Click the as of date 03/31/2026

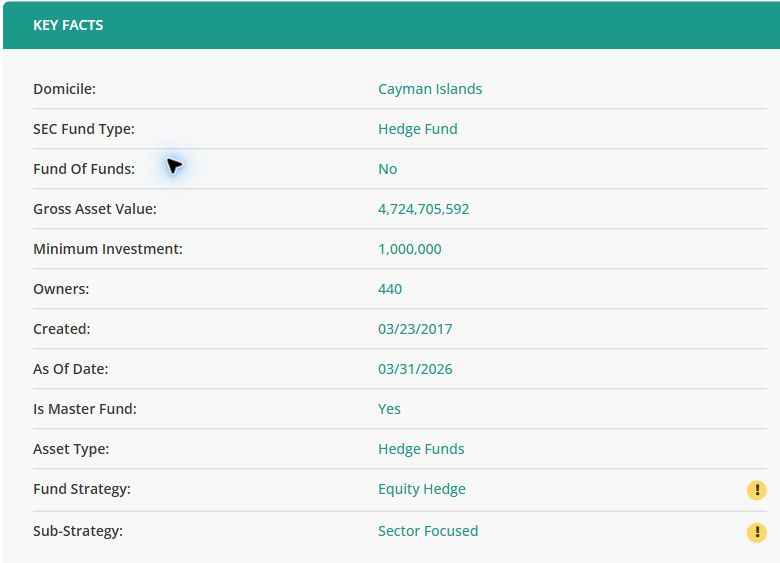point(415,369)
